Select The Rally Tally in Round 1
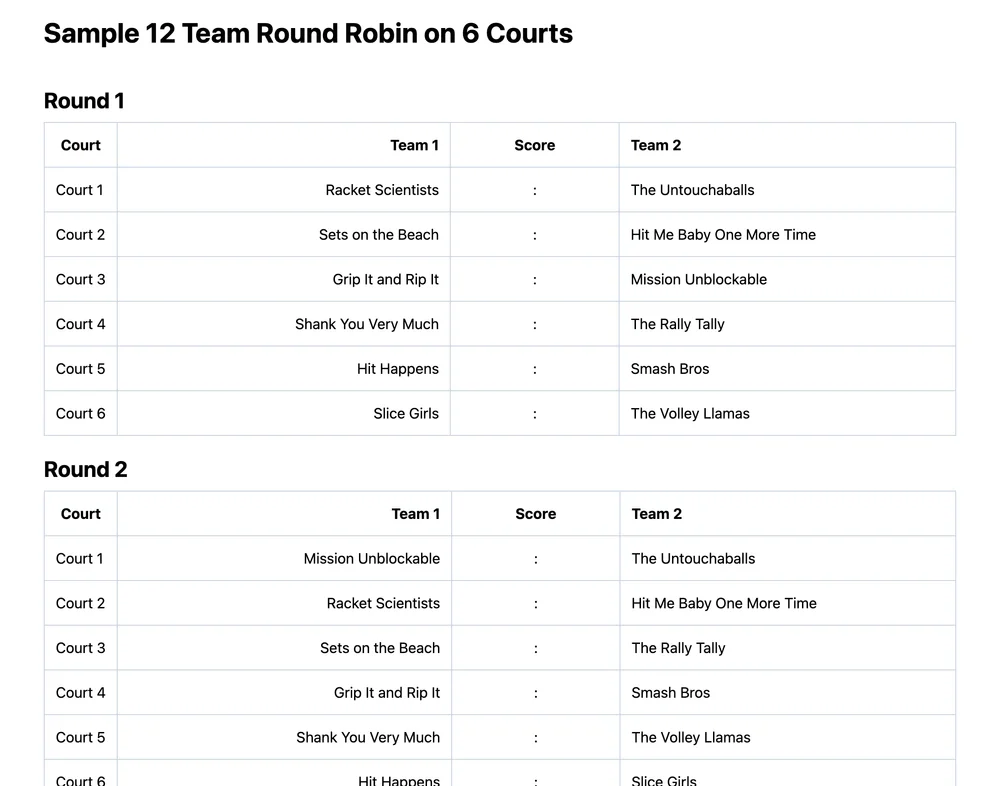This screenshot has width=1000, height=786. click(677, 324)
